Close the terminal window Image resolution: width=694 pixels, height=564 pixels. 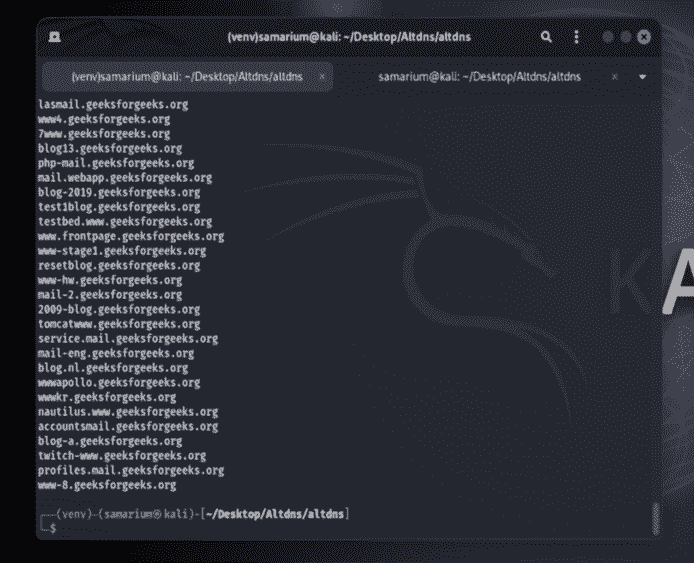tap(644, 37)
